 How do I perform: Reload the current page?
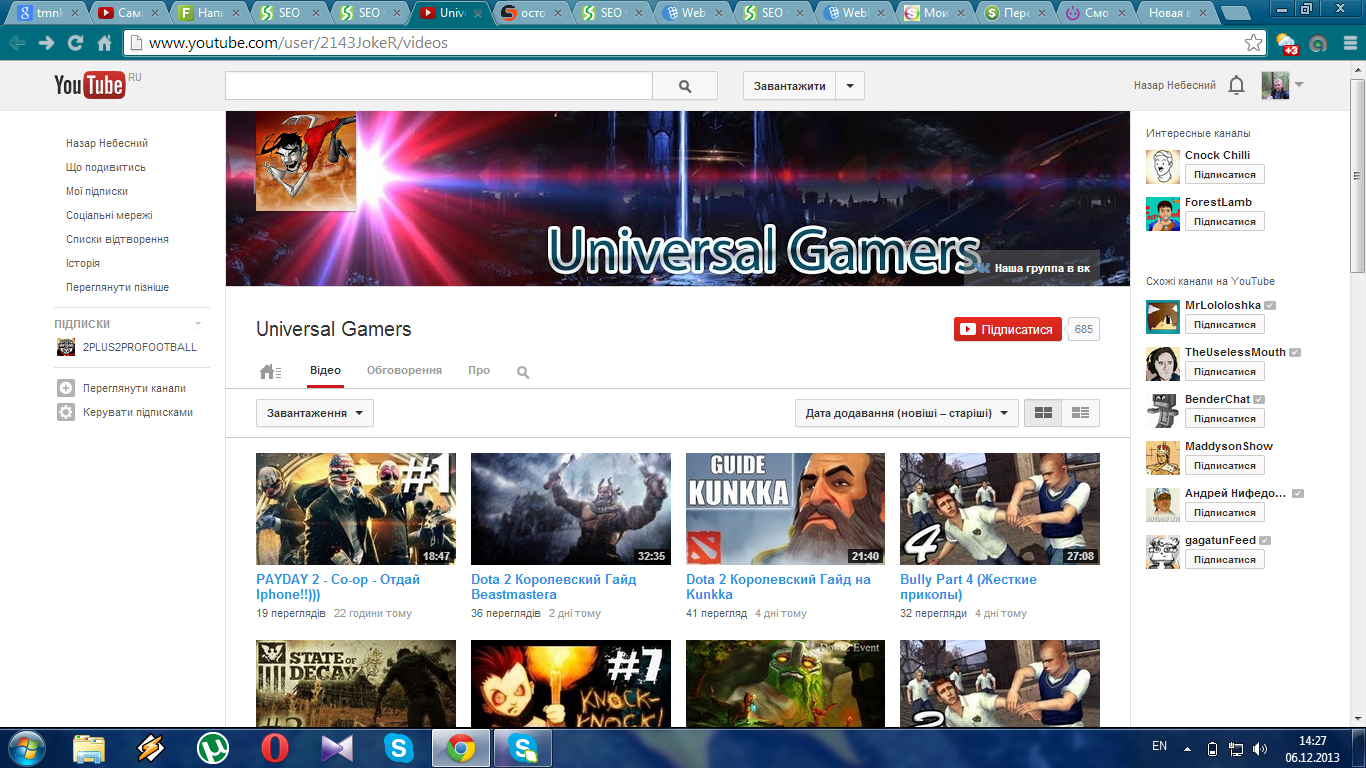click(x=75, y=43)
